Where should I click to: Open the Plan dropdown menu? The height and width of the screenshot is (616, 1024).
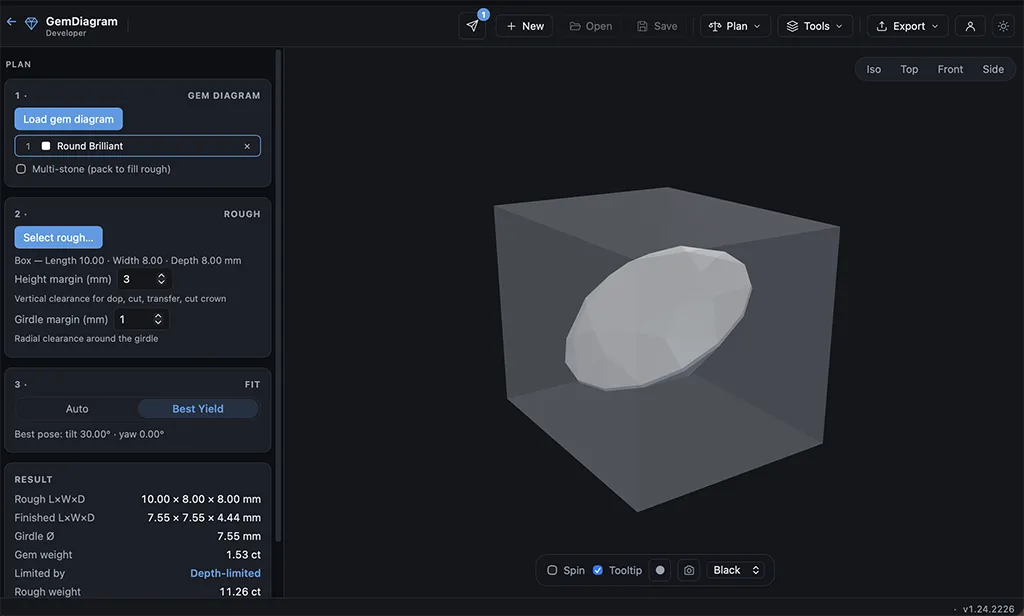coord(735,26)
